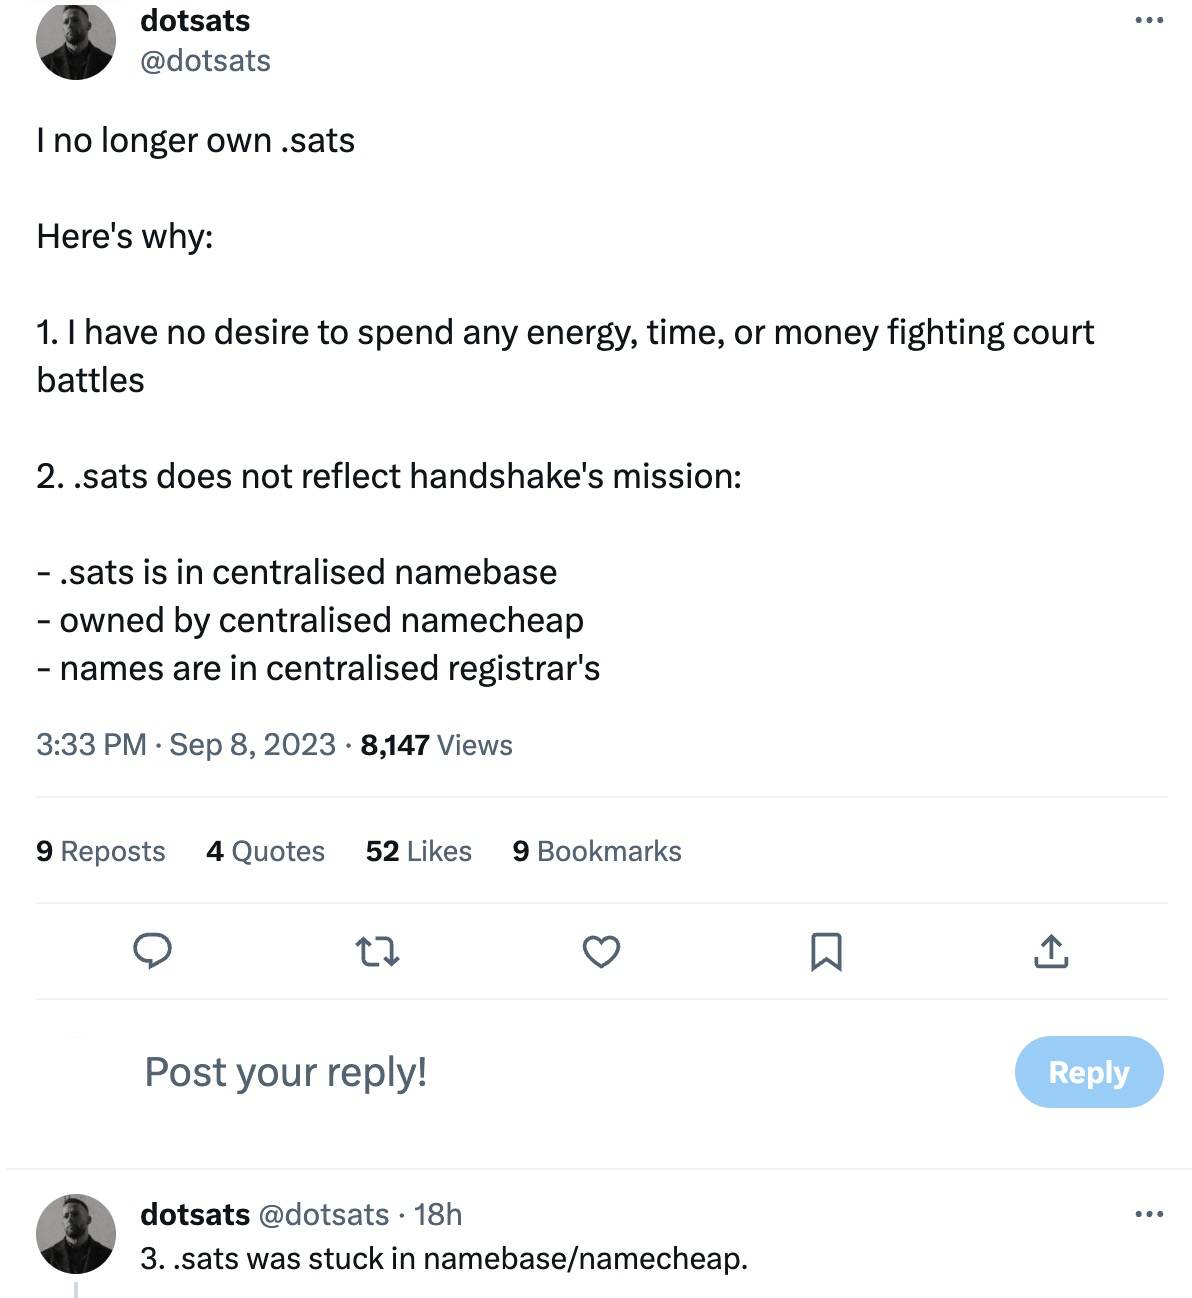The width and height of the screenshot is (1192, 1298).
Task: Repost this tweet using the retweet icon
Action: pos(378,951)
